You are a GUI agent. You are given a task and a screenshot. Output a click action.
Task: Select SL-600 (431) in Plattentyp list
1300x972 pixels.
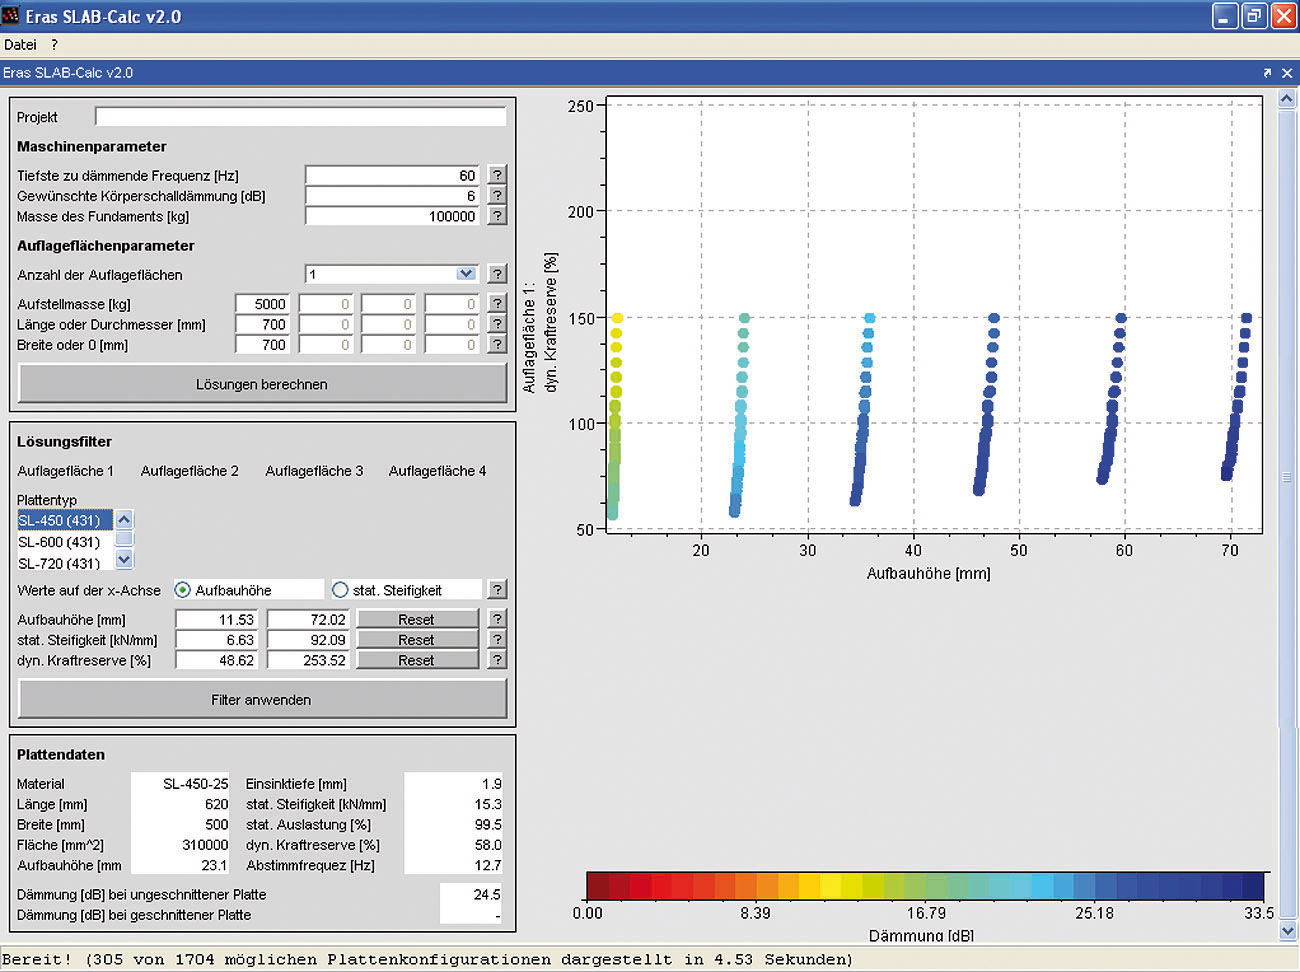[x=60, y=542]
